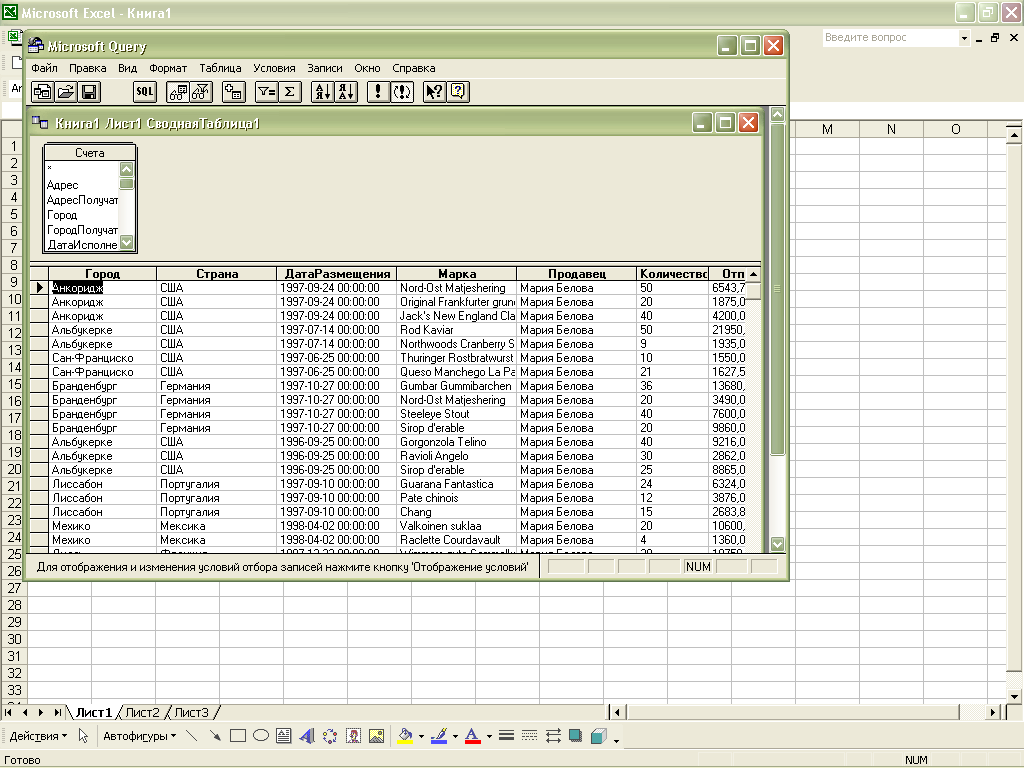Screen dimensions: 1024x768
Task: Click Insert Picture from File icon
Action: point(377,737)
